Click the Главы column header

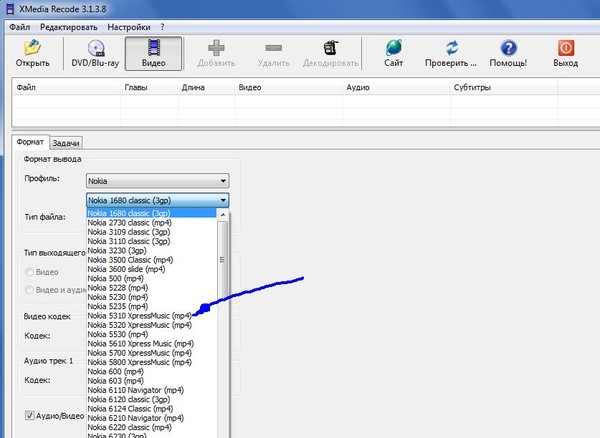[x=149, y=87]
